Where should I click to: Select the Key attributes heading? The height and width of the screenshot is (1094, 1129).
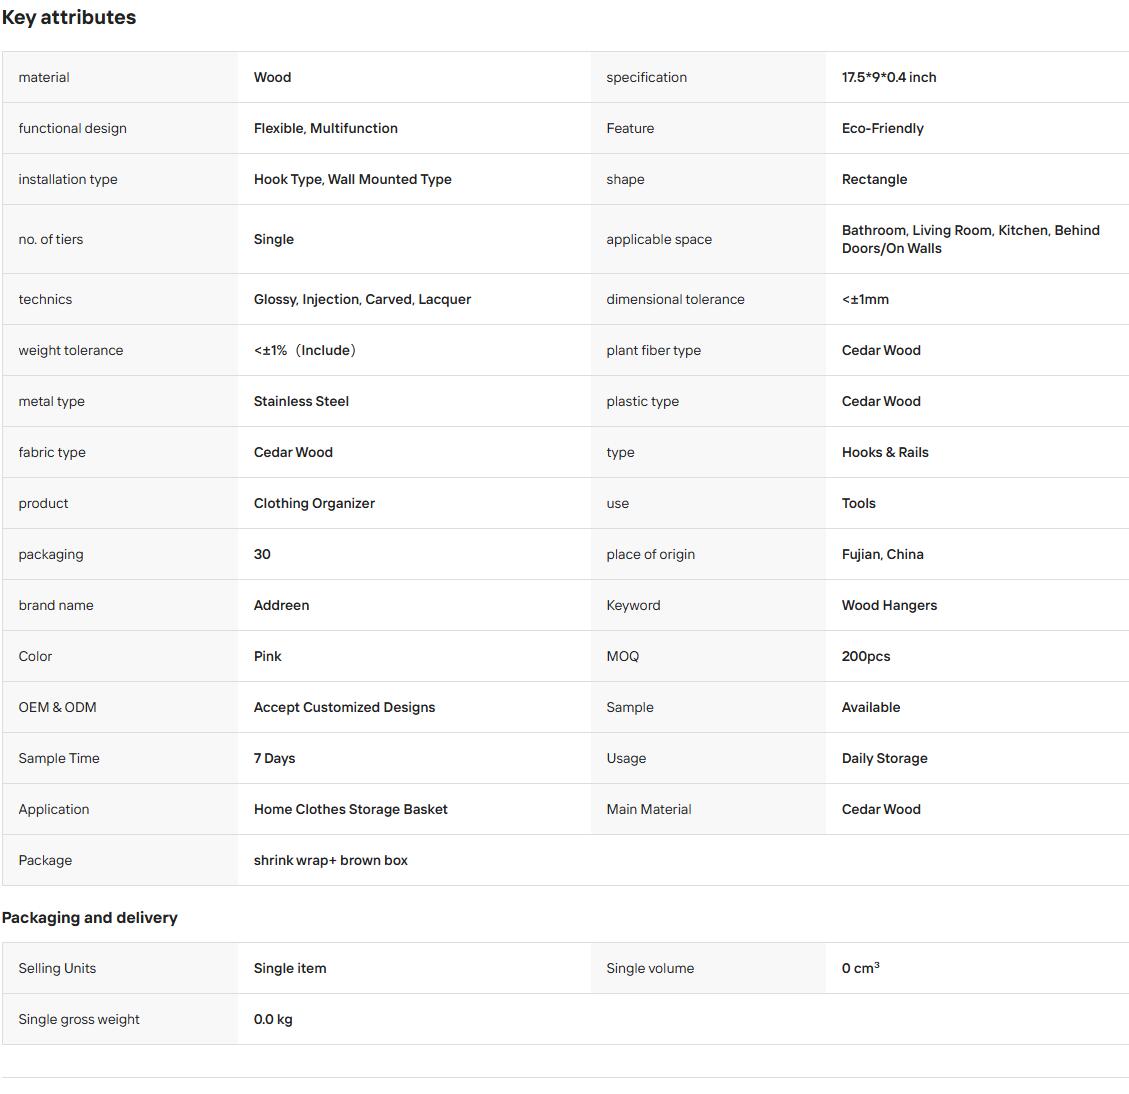[68, 17]
